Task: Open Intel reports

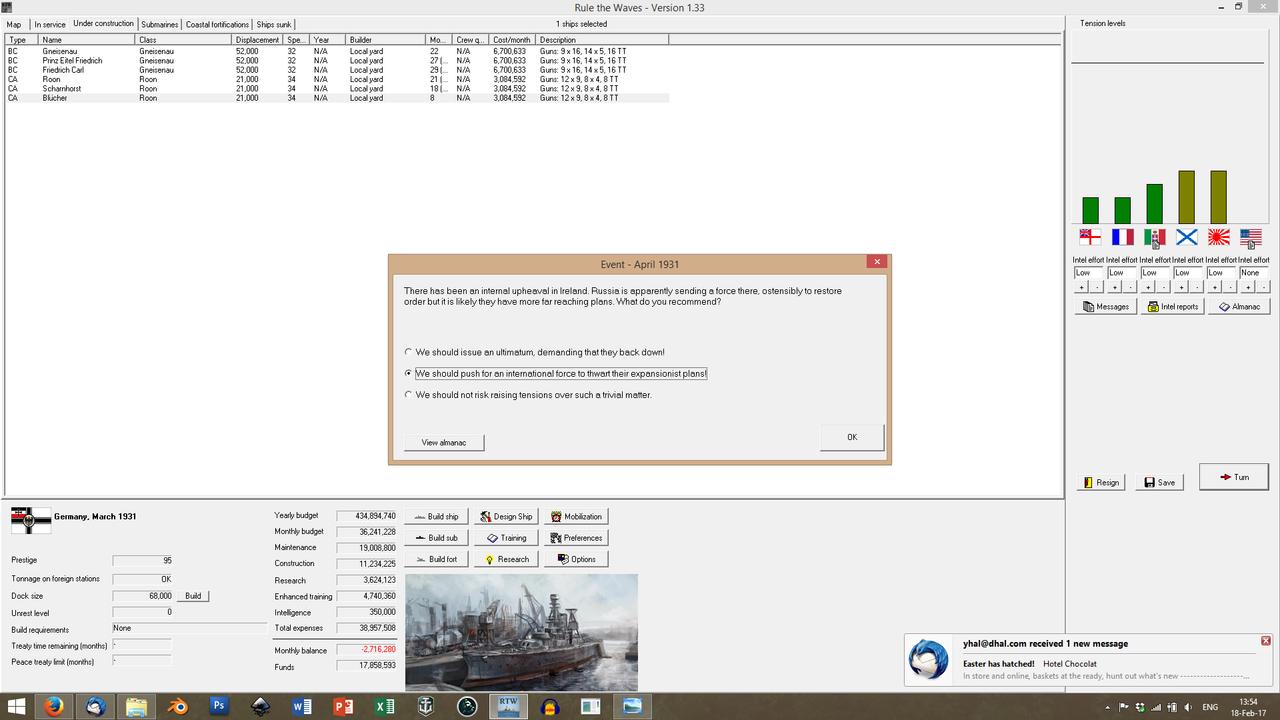Action: click(x=1171, y=306)
